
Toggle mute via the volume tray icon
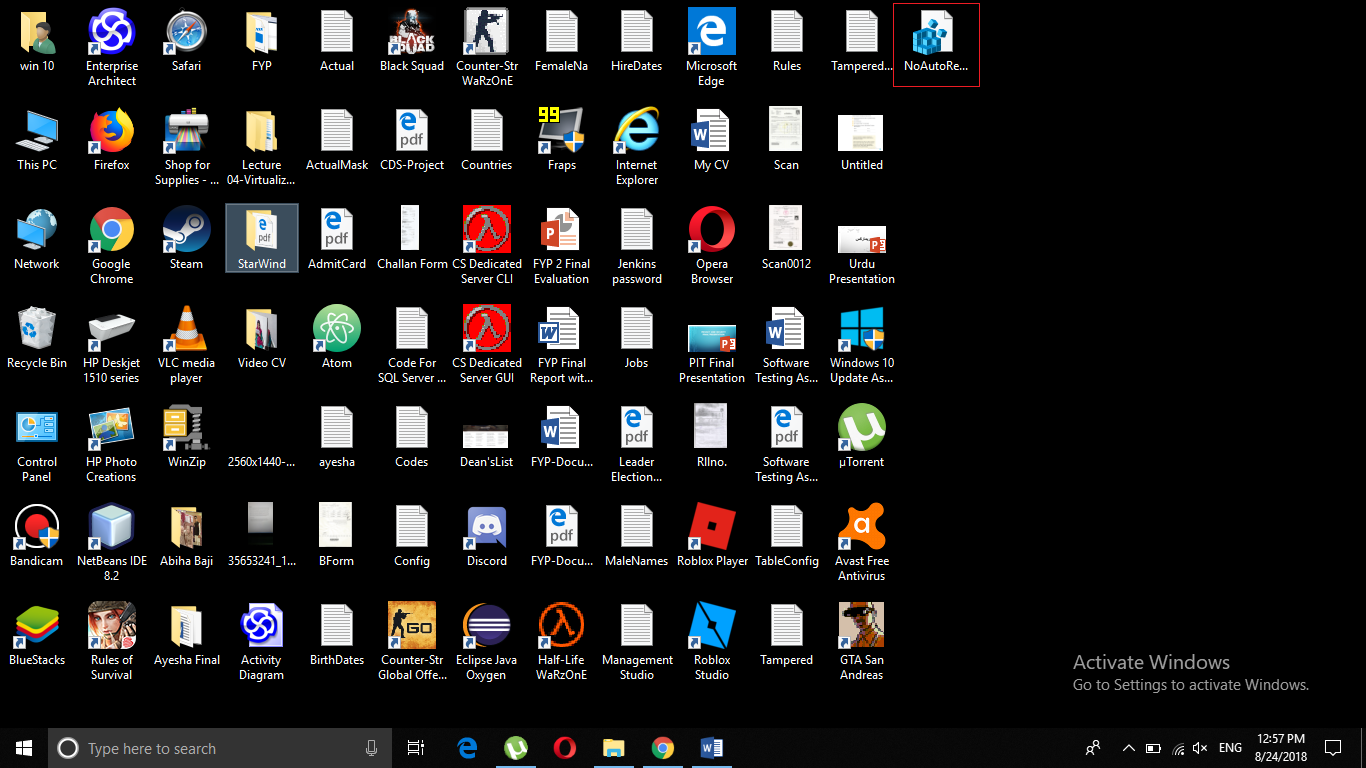[1199, 748]
